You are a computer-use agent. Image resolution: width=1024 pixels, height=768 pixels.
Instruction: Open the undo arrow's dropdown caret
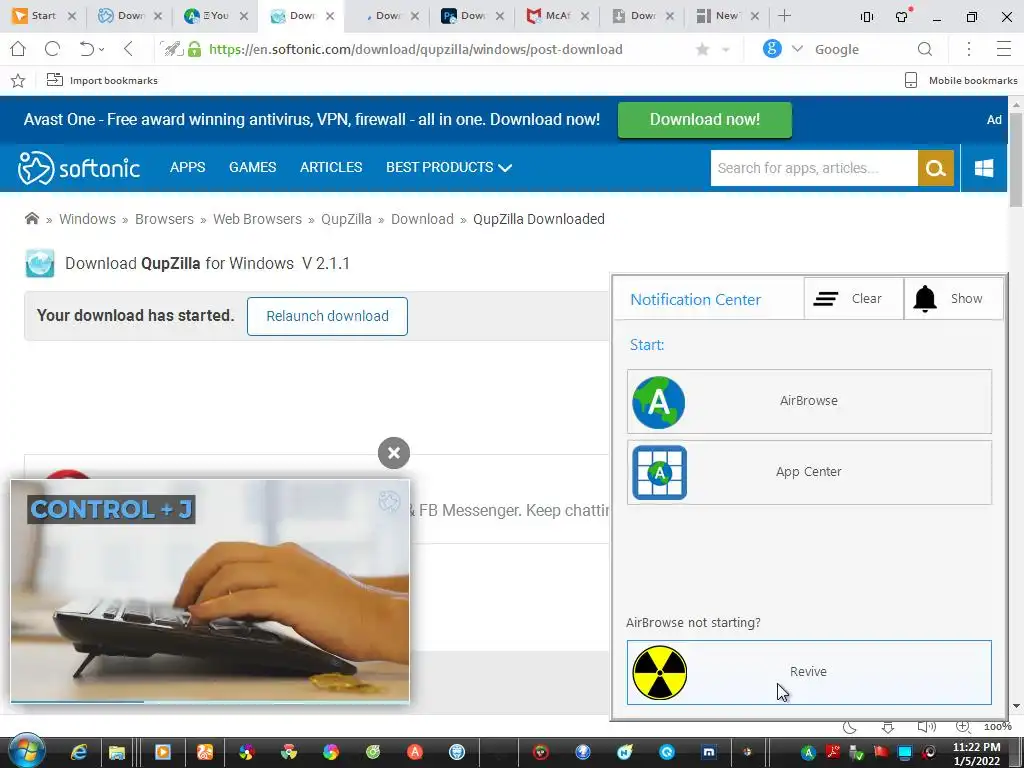coord(102,50)
